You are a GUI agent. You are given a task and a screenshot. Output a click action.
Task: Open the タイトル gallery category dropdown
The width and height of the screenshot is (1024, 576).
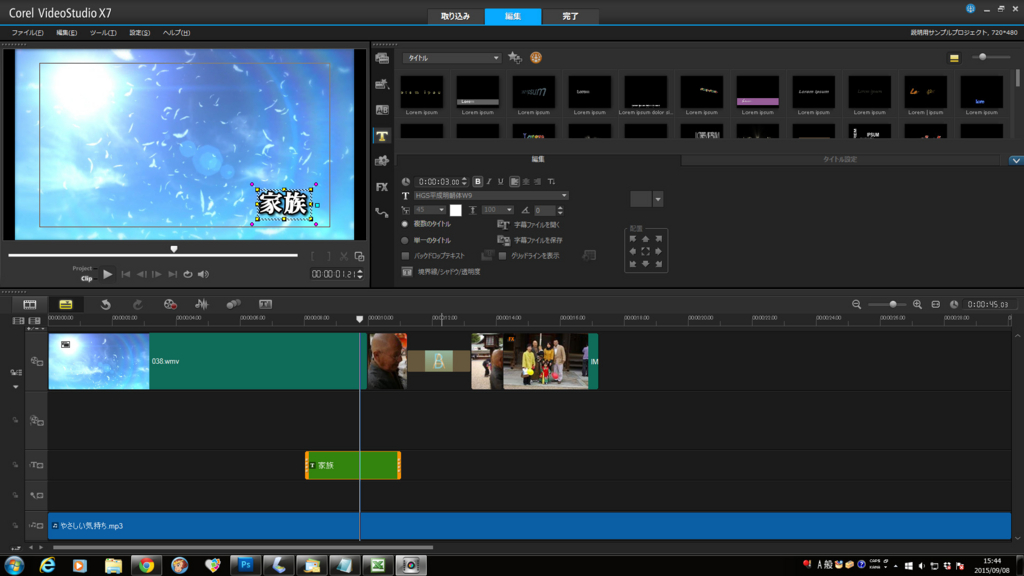tap(451, 57)
